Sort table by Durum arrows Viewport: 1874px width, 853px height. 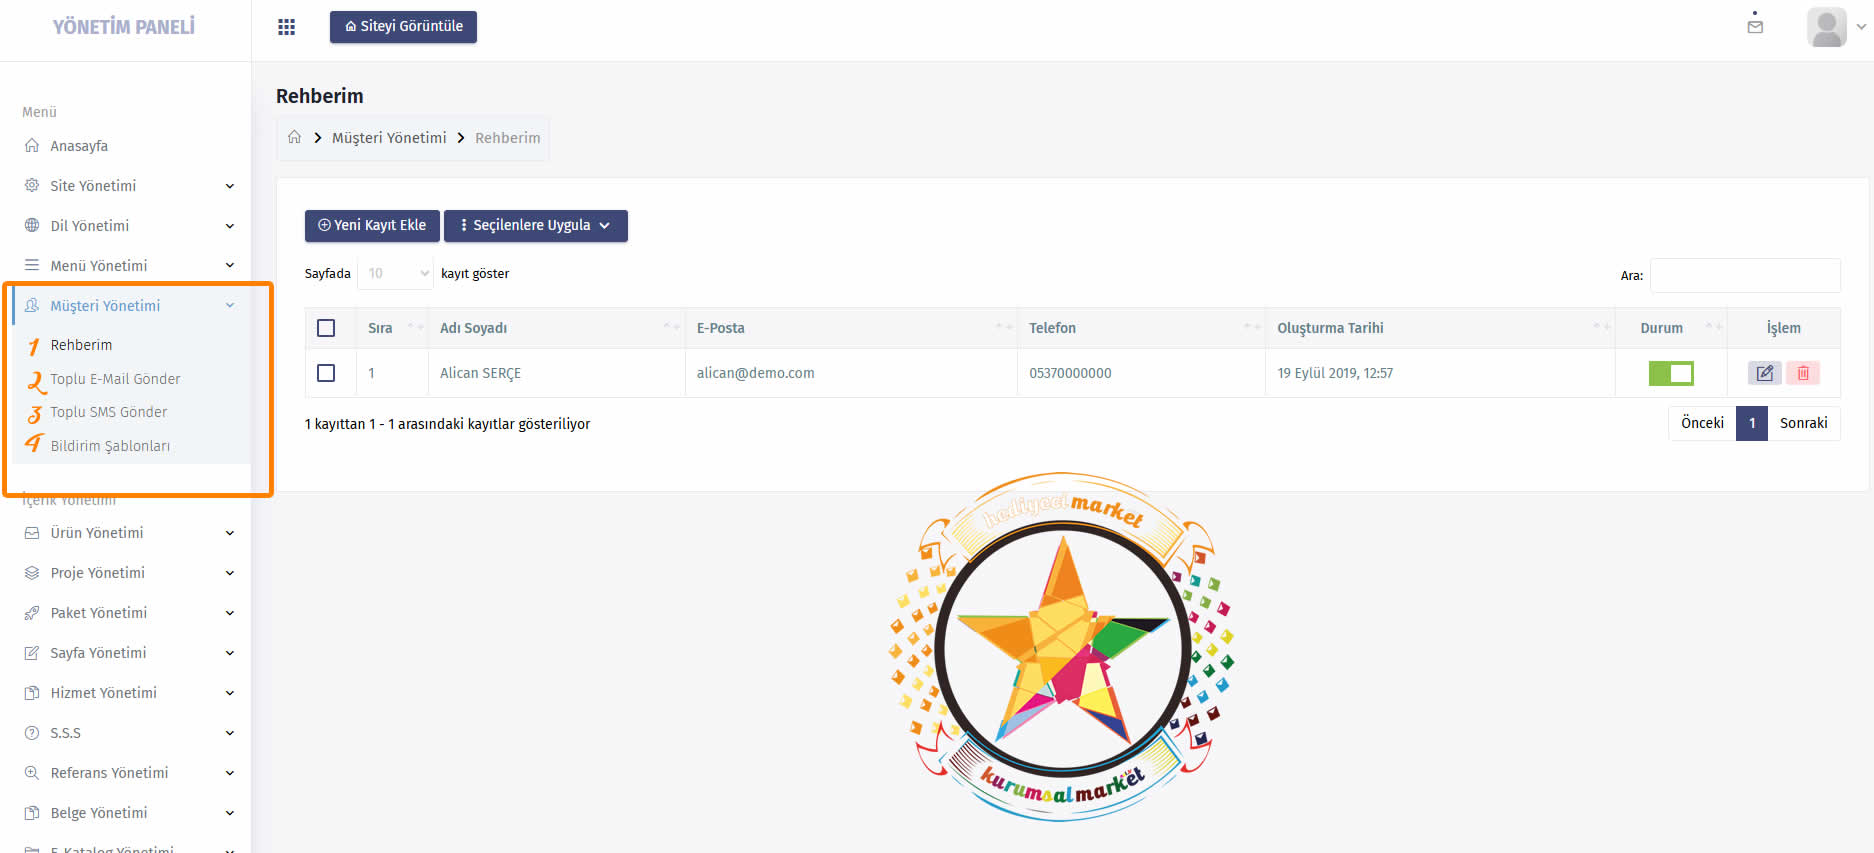click(x=1714, y=327)
